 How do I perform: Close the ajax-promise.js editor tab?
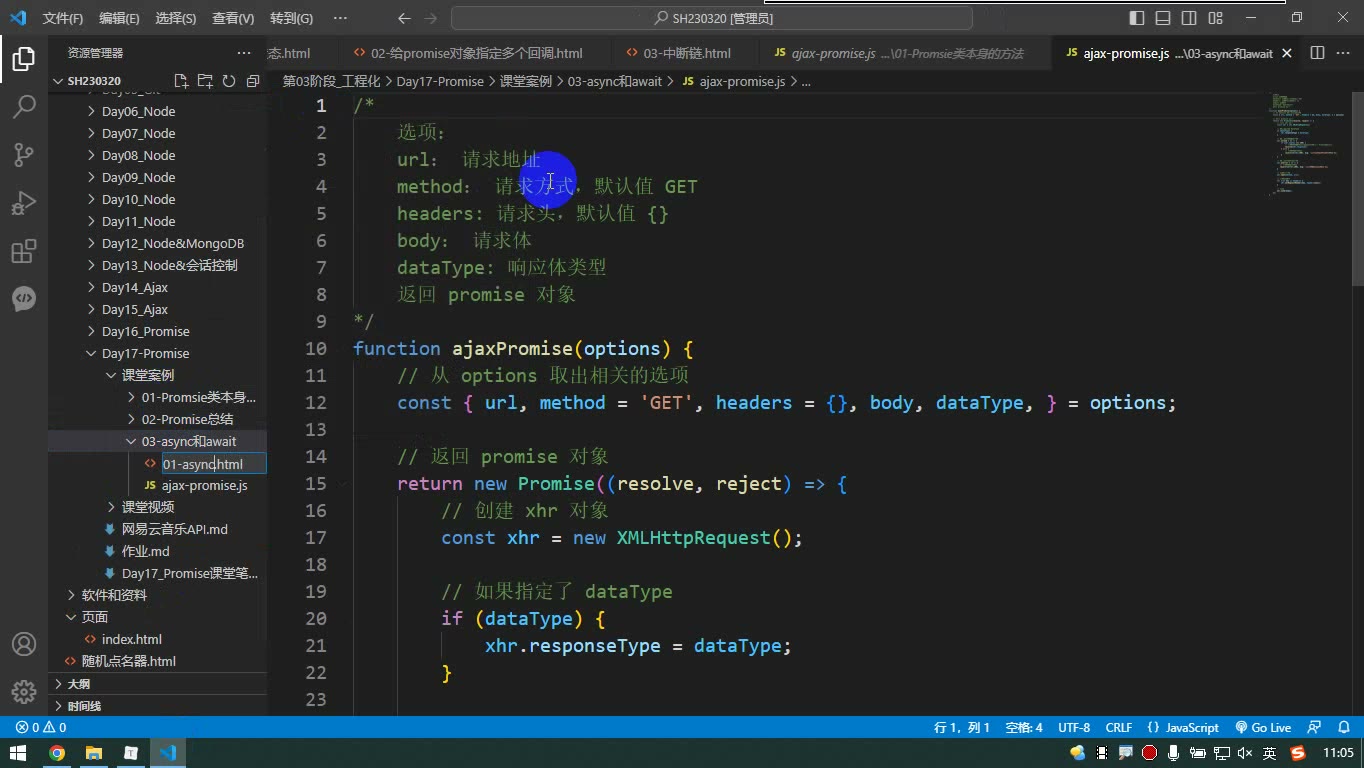click(x=1287, y=53)
